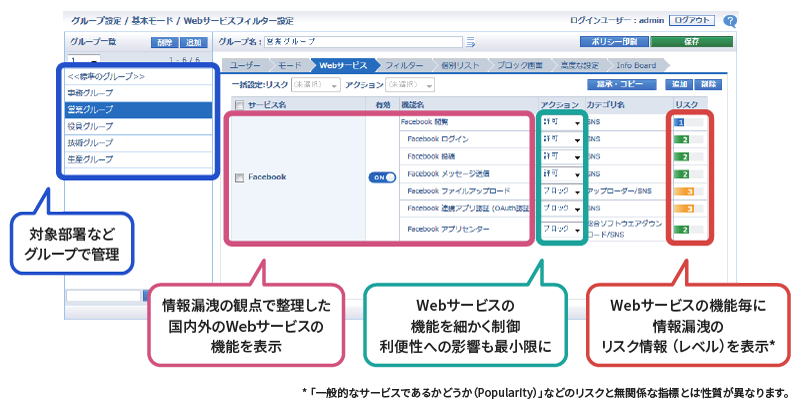Click the green risk indicator for Facebook アプリセンター

click(690, 229)
